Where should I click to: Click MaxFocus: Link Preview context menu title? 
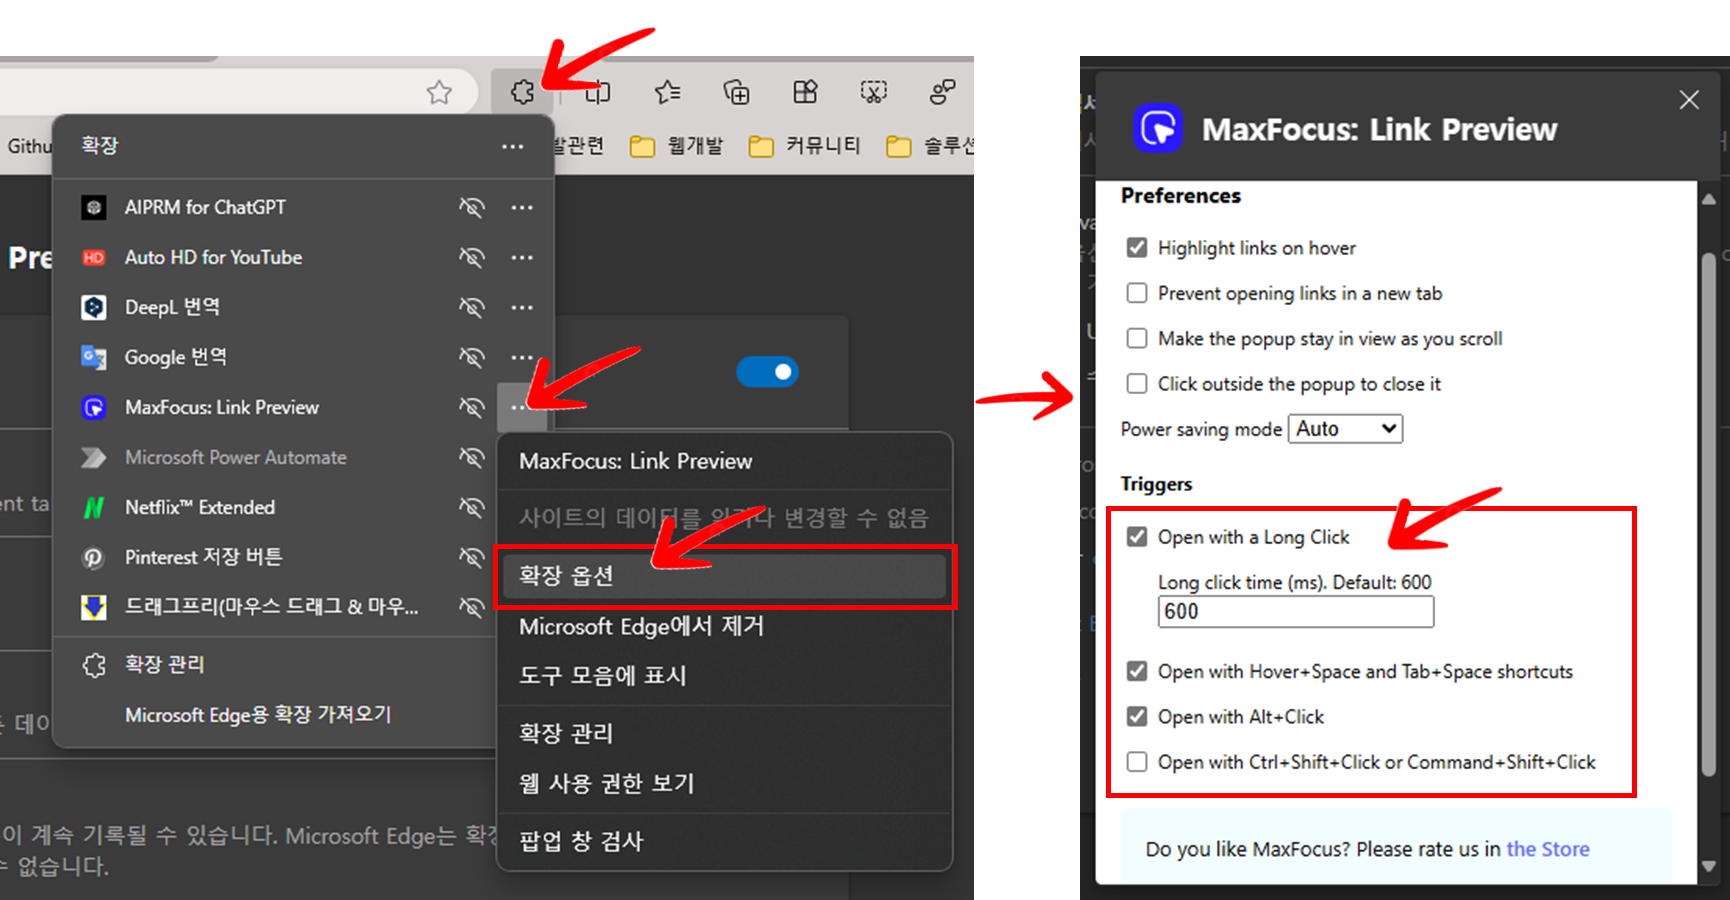tap(636, 461)
